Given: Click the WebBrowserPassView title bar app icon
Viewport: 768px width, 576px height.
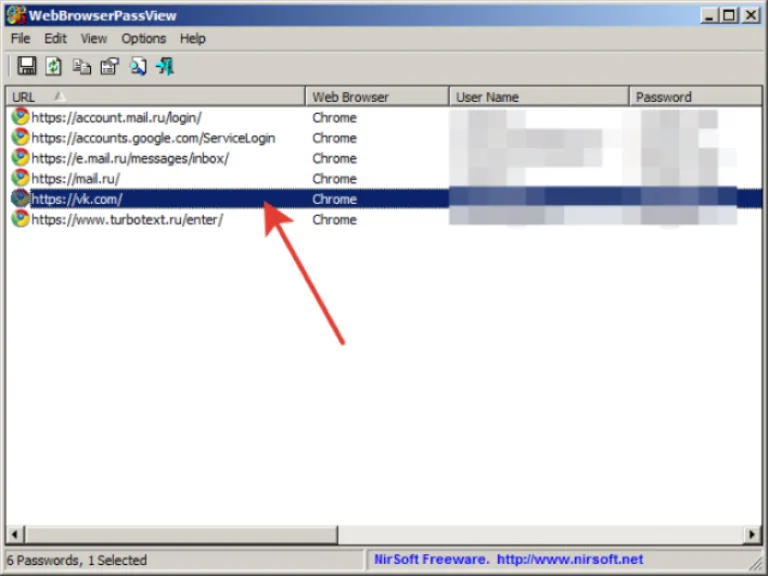Looking at the screenshot, I should click(x=16, y=15).
